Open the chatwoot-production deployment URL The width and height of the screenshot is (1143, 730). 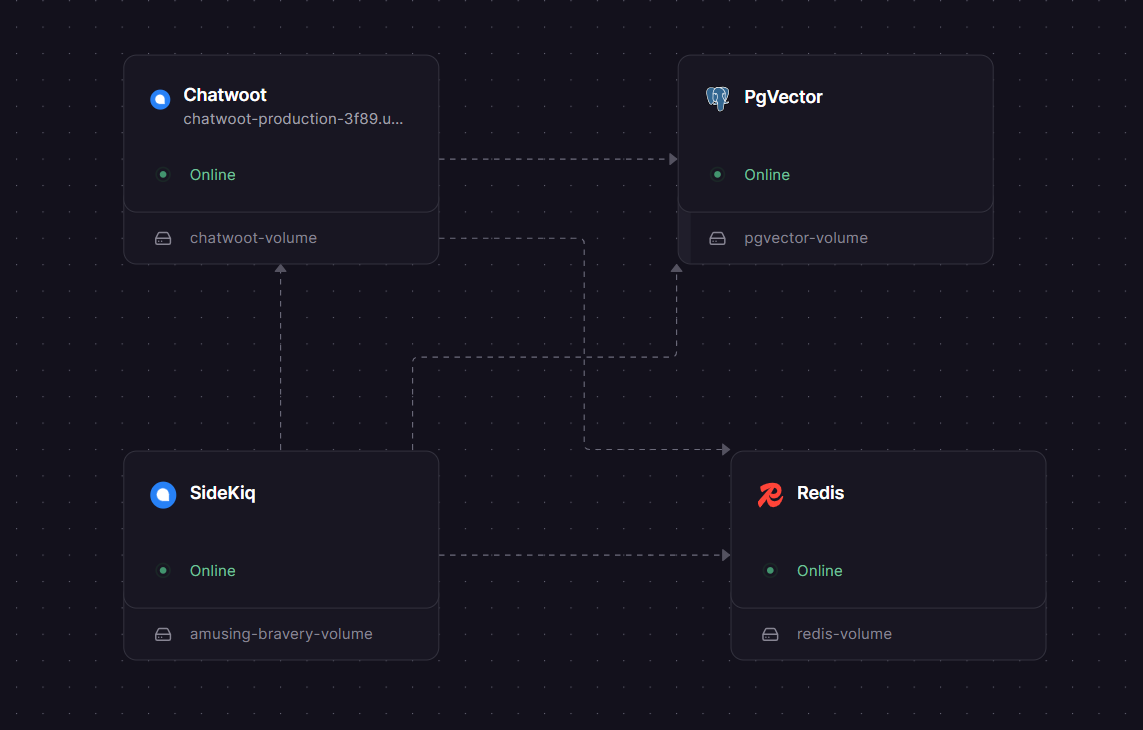pyautogui.click(x=293, y=118)
